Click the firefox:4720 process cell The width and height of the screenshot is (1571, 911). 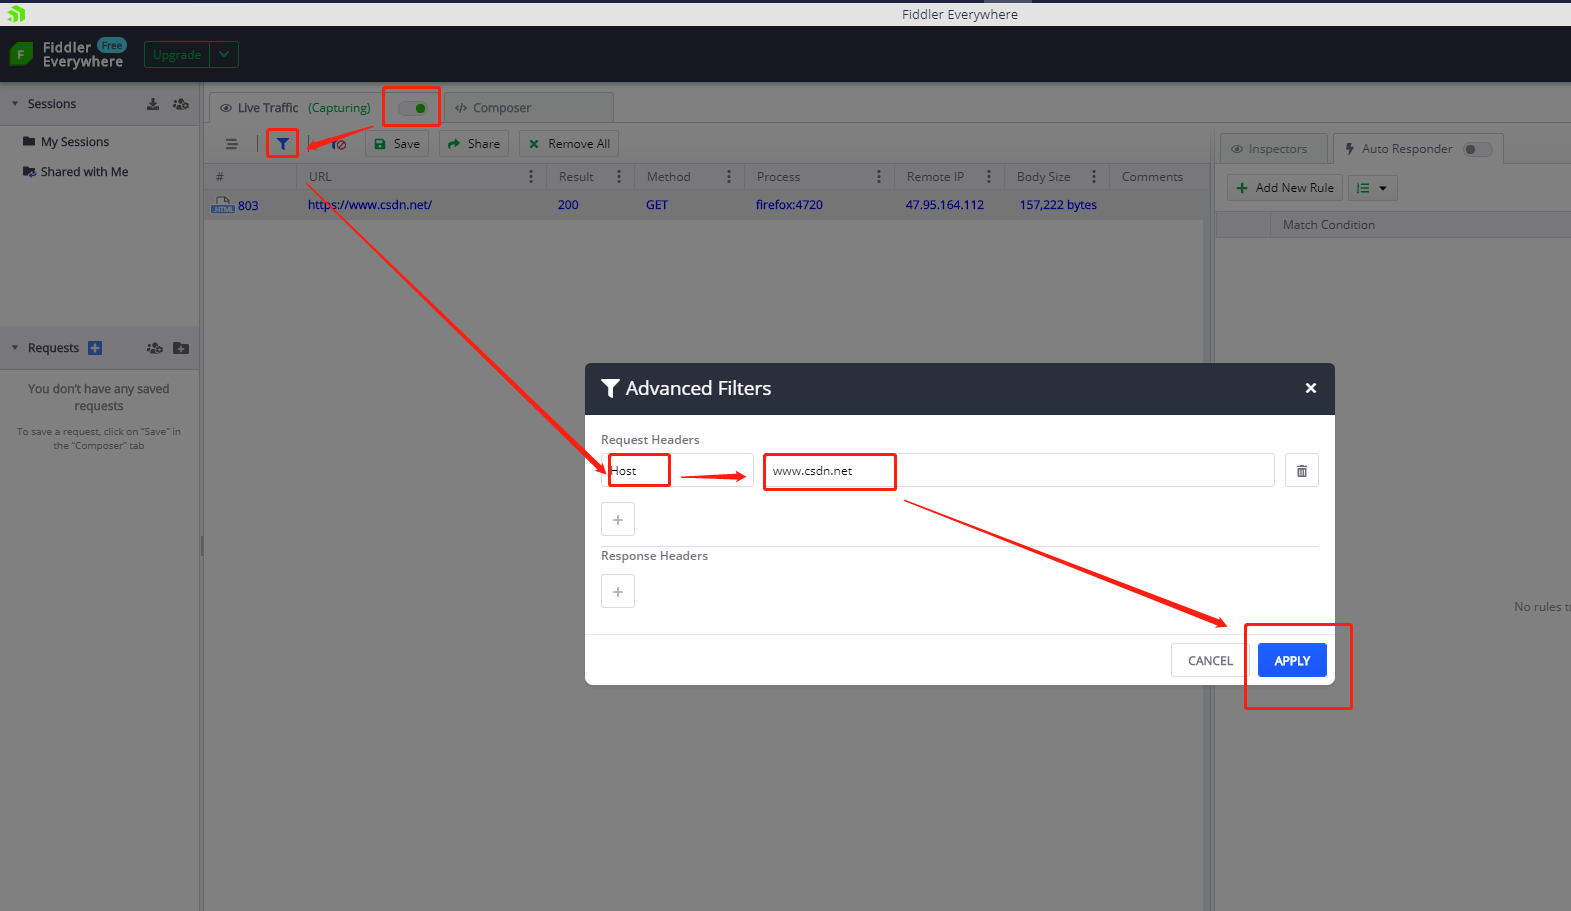(789, 205)
